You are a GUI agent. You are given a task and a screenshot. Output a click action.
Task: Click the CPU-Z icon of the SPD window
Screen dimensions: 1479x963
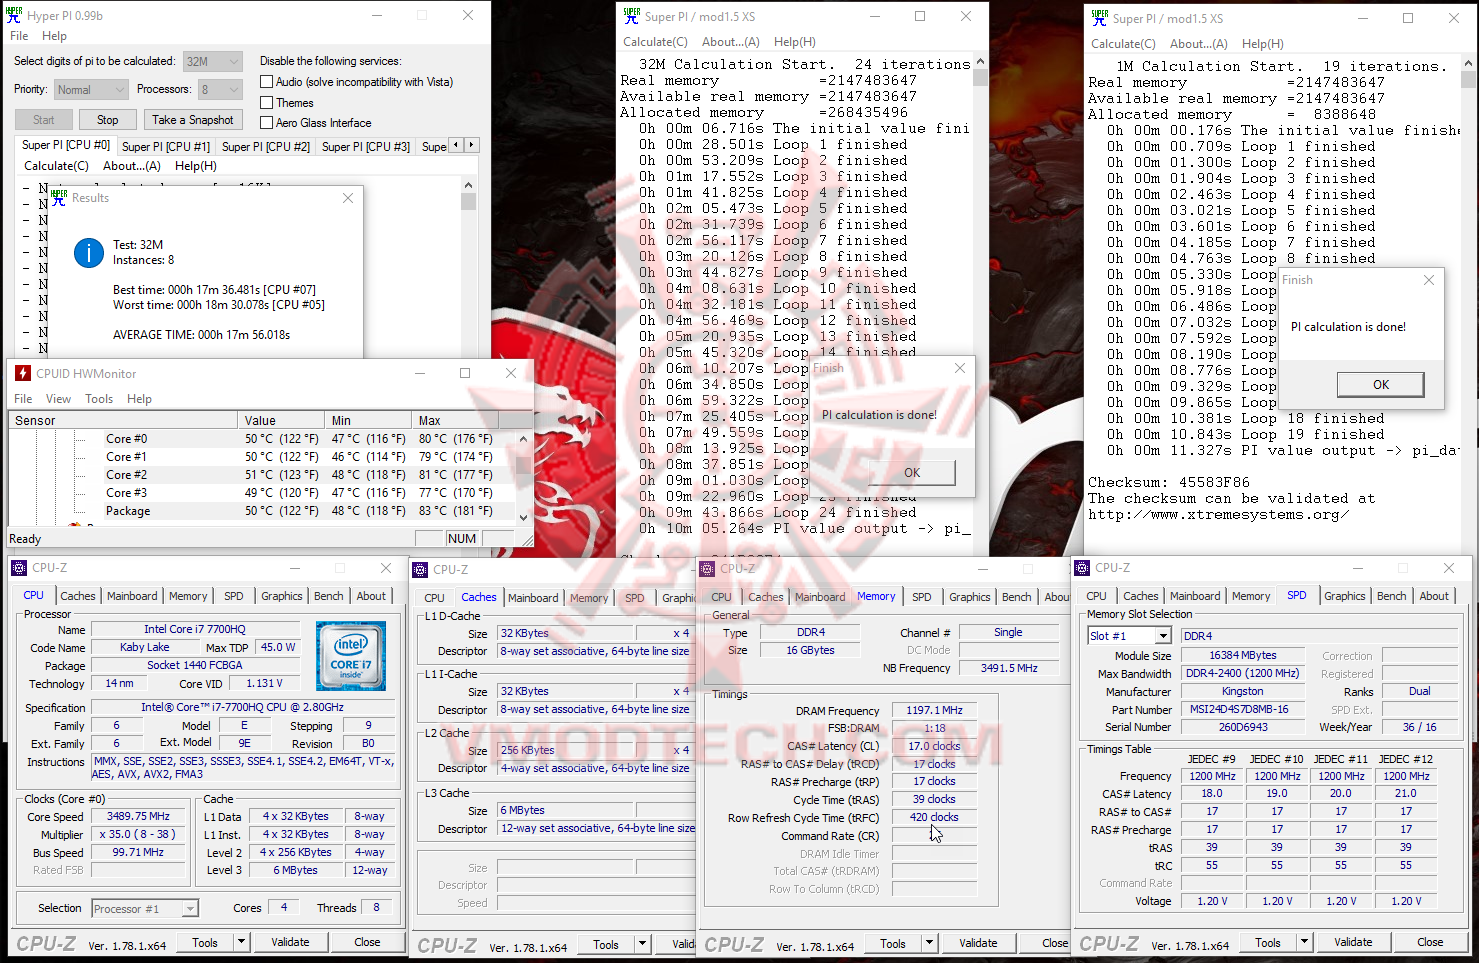[x=1082, y=568]
